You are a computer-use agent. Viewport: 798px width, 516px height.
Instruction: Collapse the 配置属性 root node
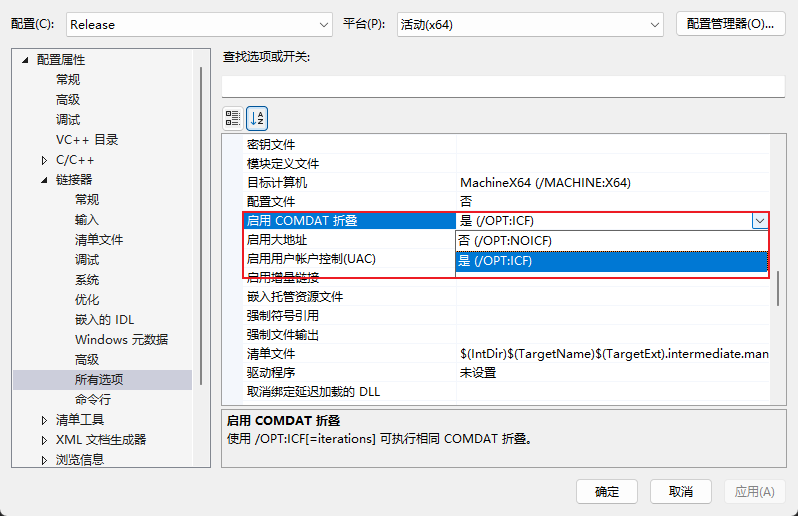(25, 60)
